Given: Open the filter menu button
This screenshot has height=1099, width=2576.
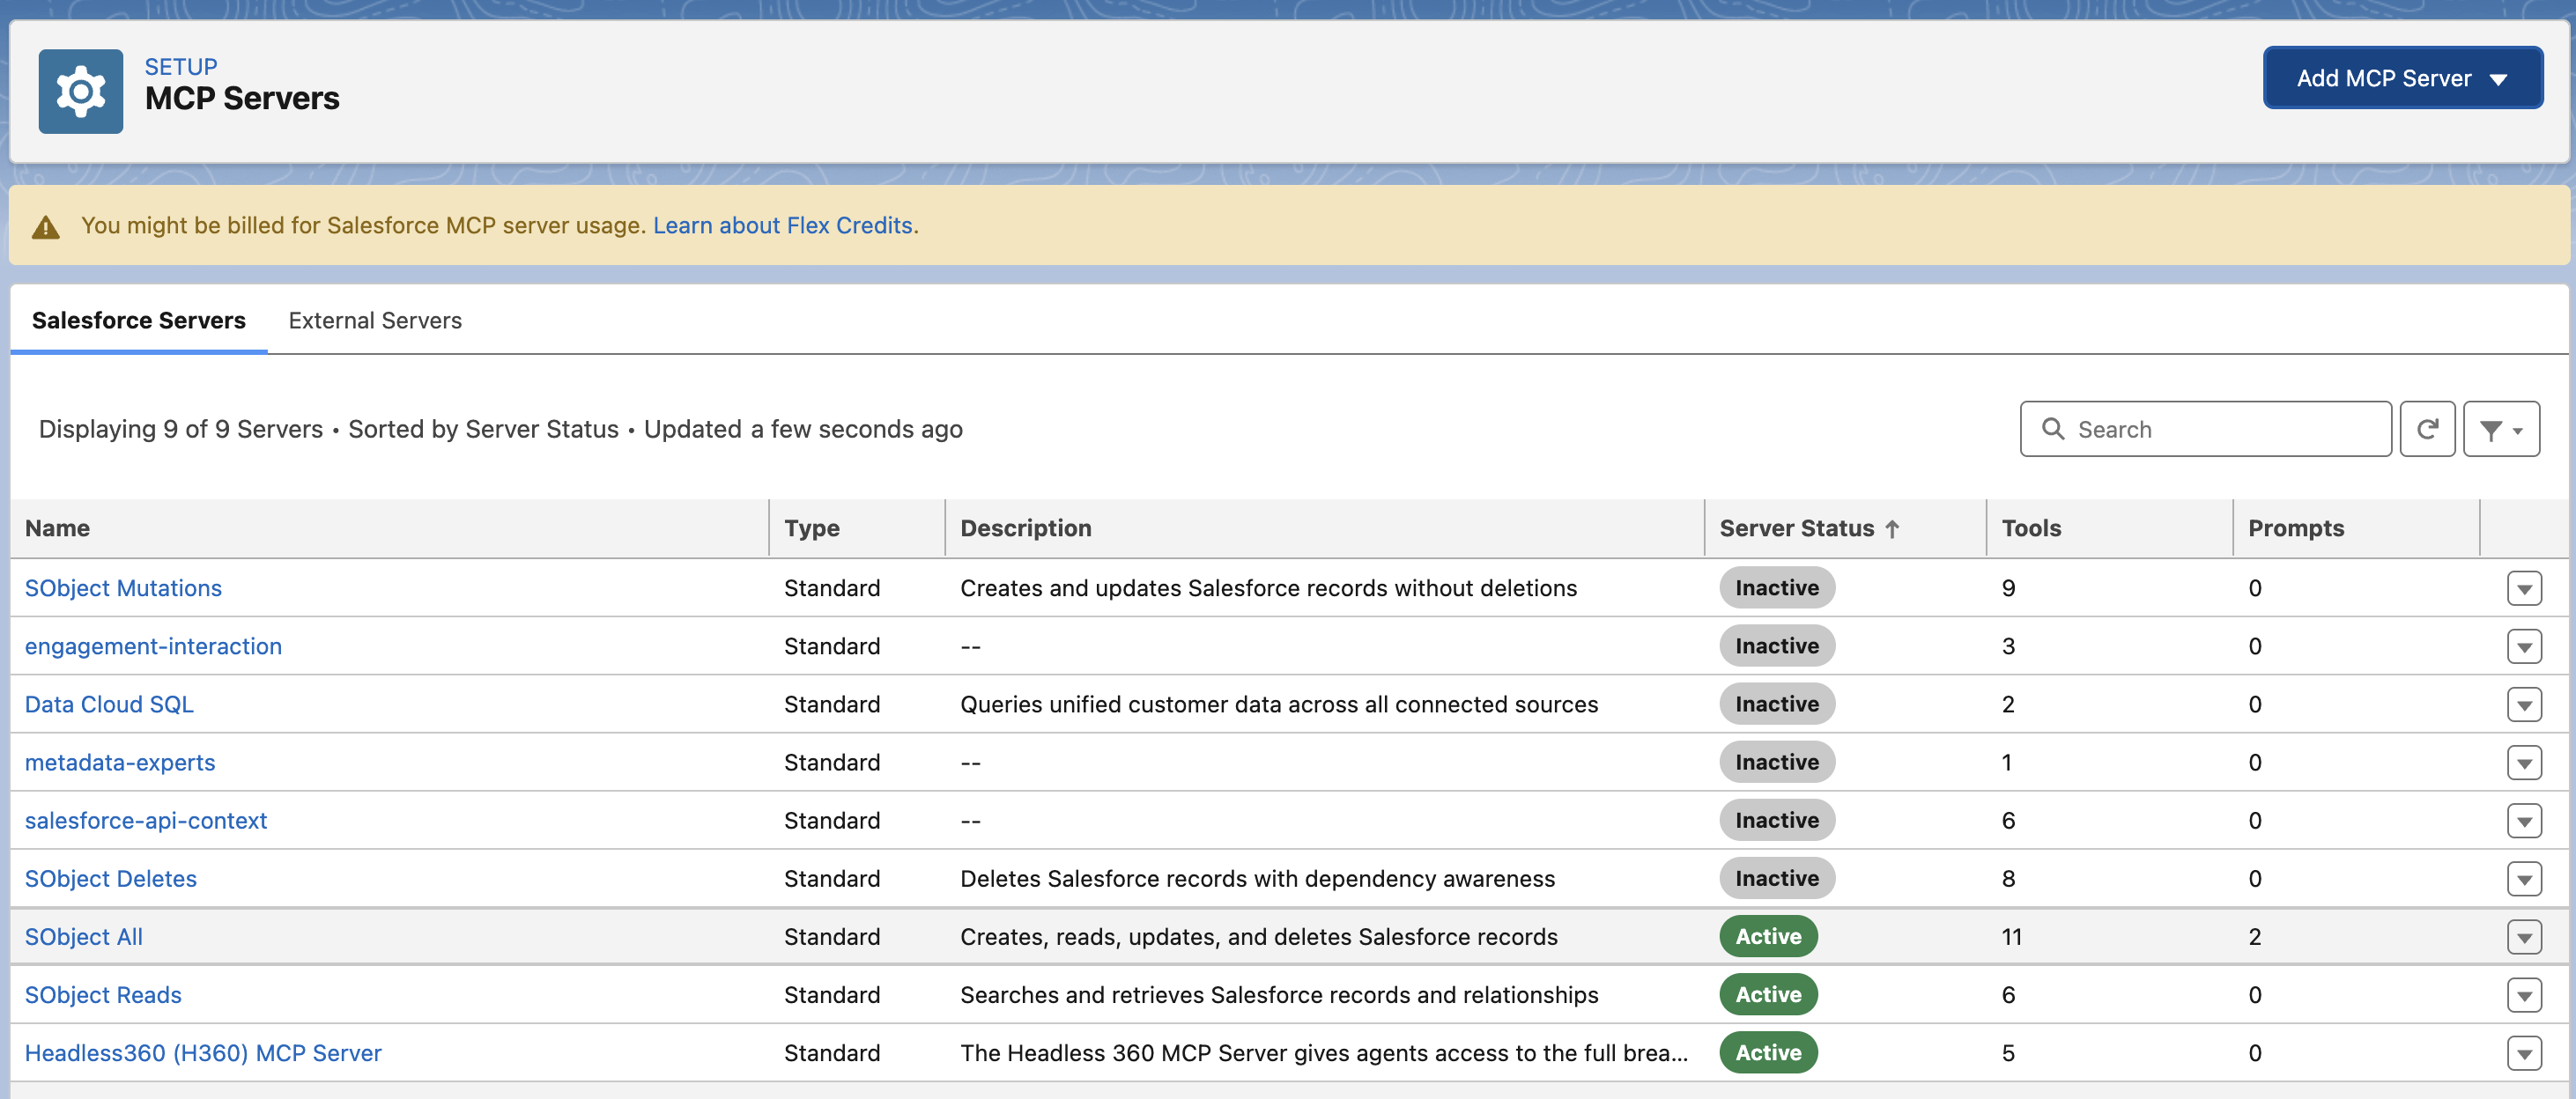Looking at the screenshot, I should pyautogui.click(x=2501, y=429).
